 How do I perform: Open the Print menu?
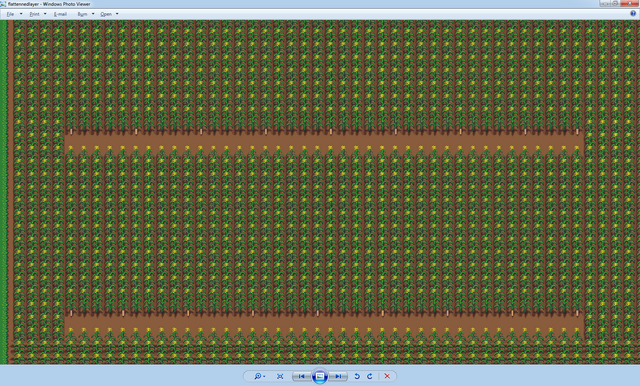pyautogui.click(x=35, y=14)
